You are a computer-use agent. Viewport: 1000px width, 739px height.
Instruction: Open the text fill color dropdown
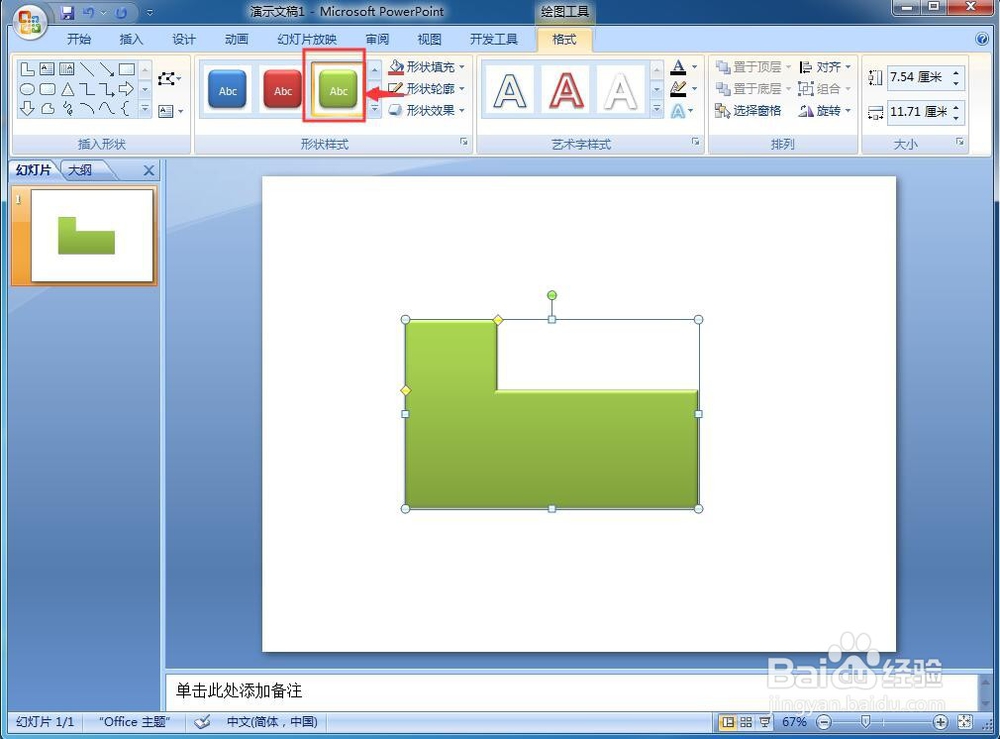(x=695, y=67)
